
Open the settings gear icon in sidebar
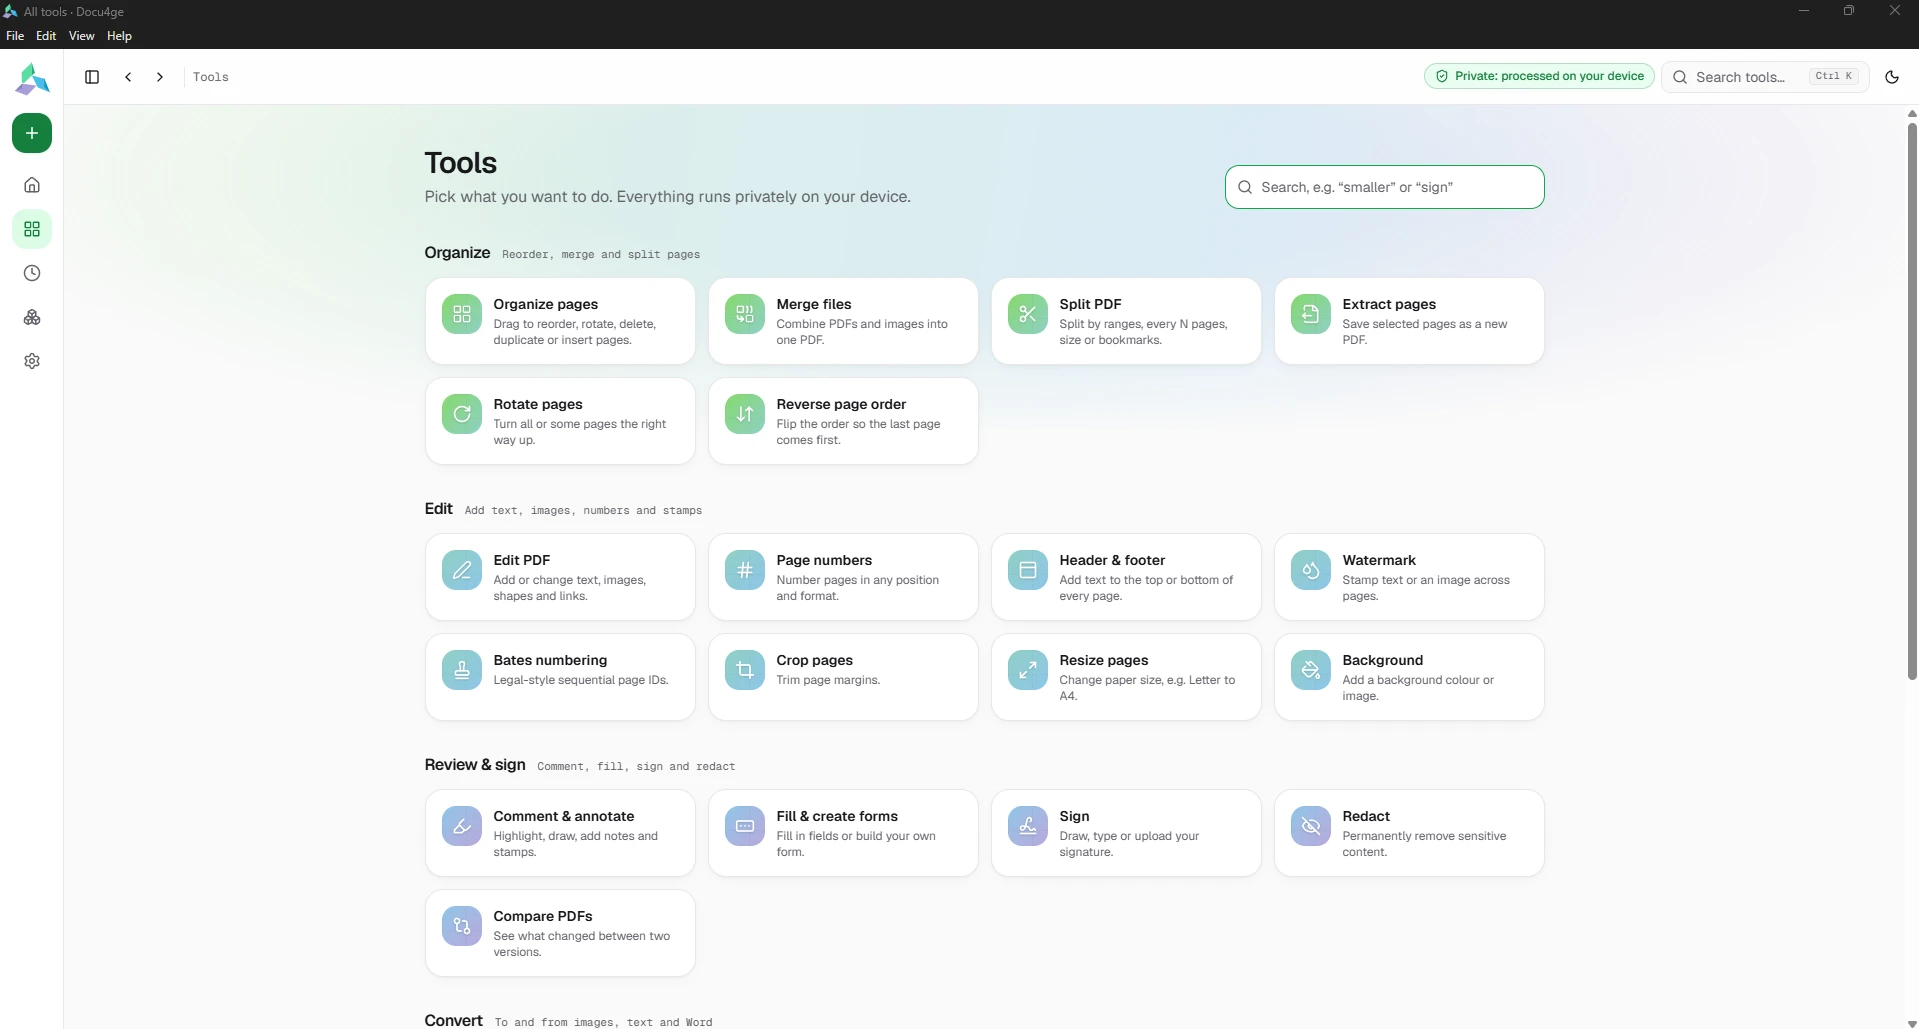point(32,361)
